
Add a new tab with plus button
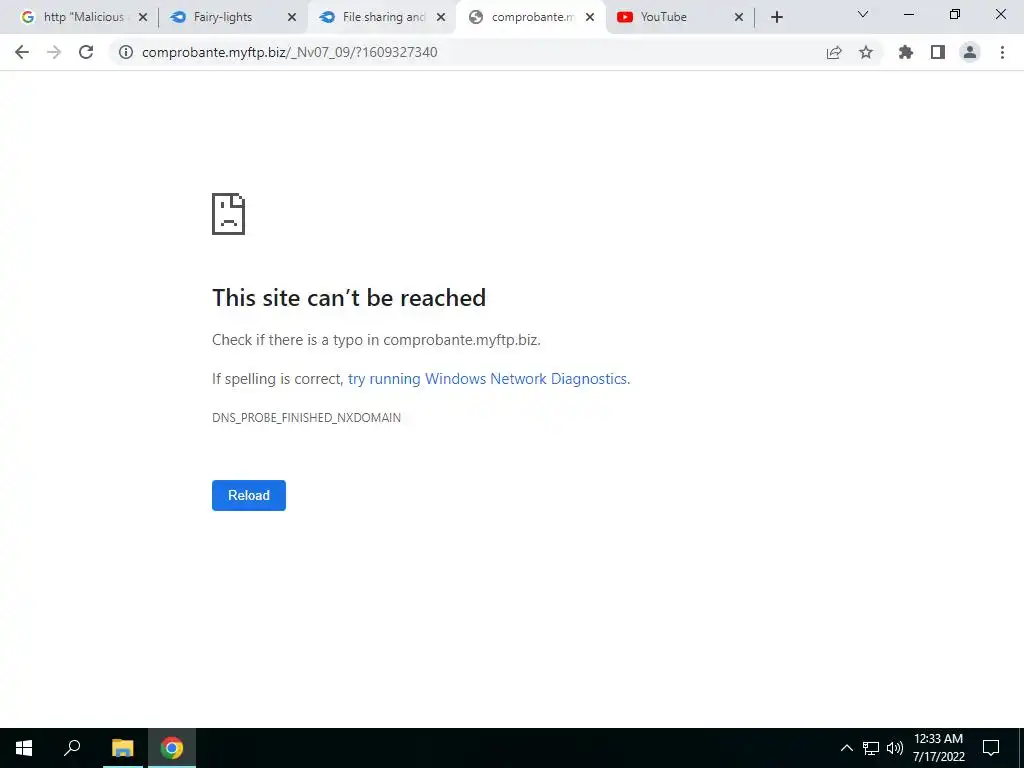[776, 17]
